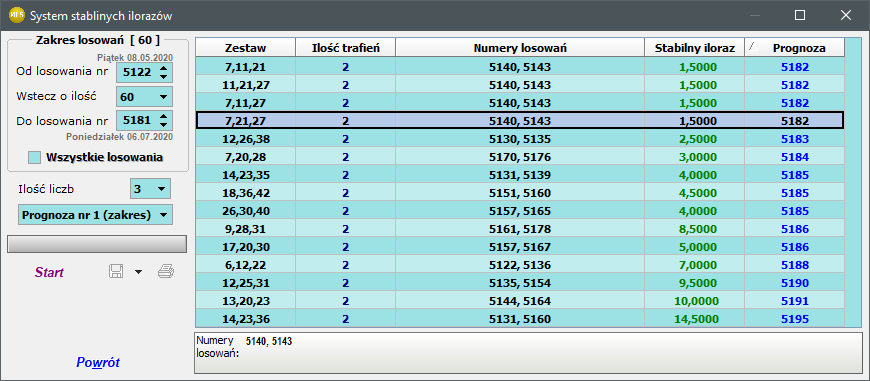
Task: Click the printer icon
Action: click(x=166, y=272)
